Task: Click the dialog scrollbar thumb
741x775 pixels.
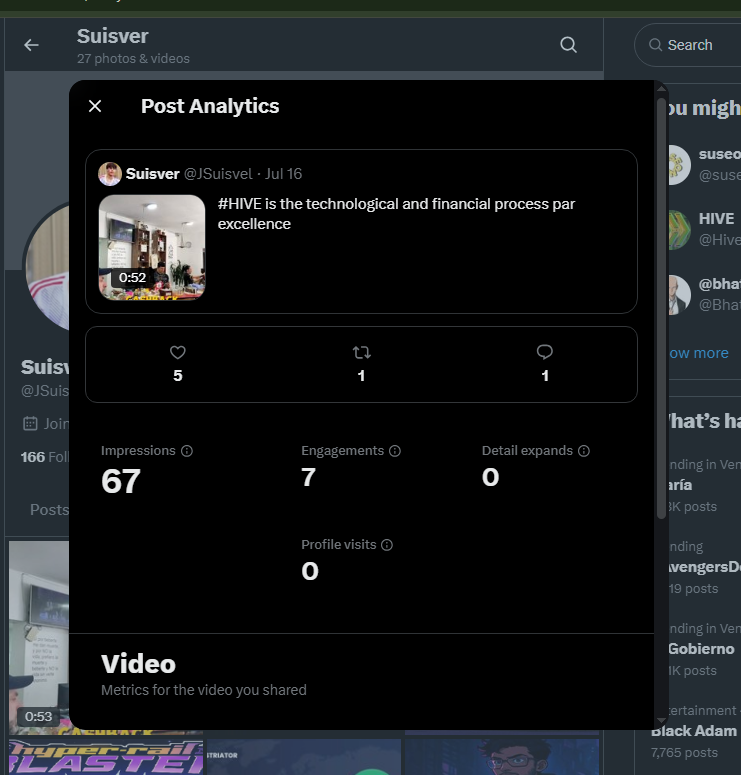Action: tap(661, 309)
